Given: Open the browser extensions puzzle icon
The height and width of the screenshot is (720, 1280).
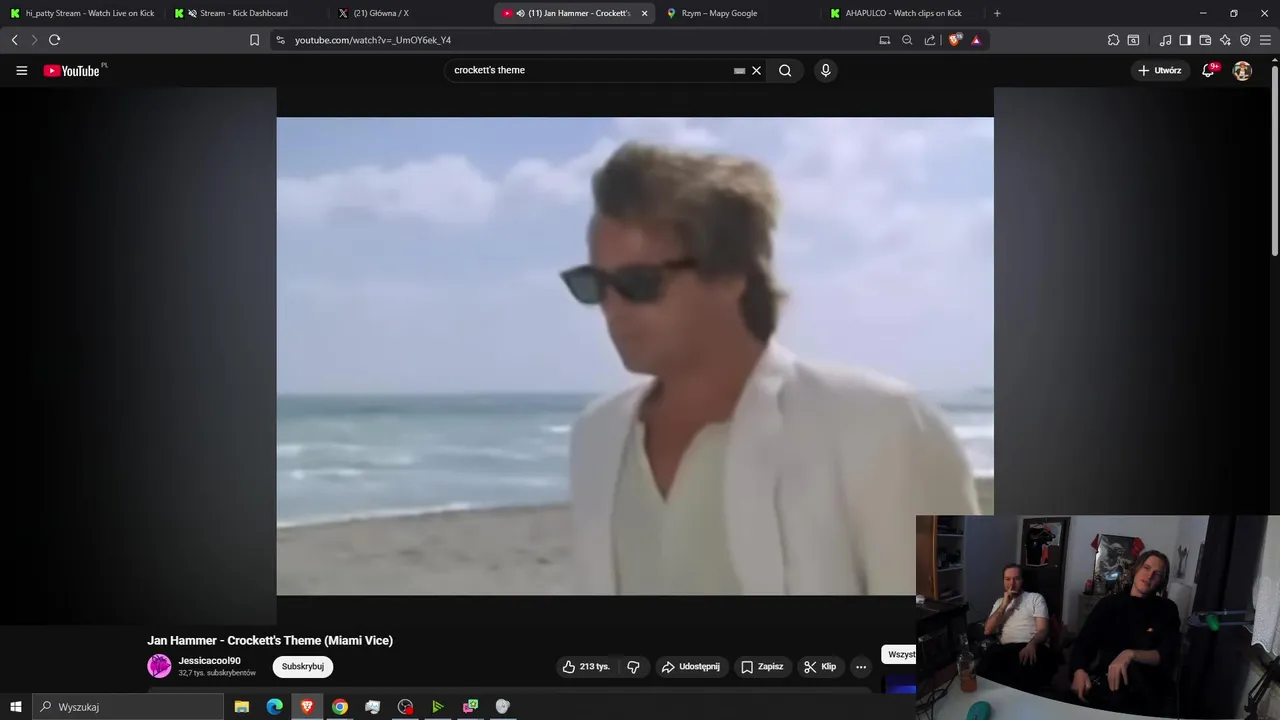Looking at the screenshot, I should click(1113, 40).
